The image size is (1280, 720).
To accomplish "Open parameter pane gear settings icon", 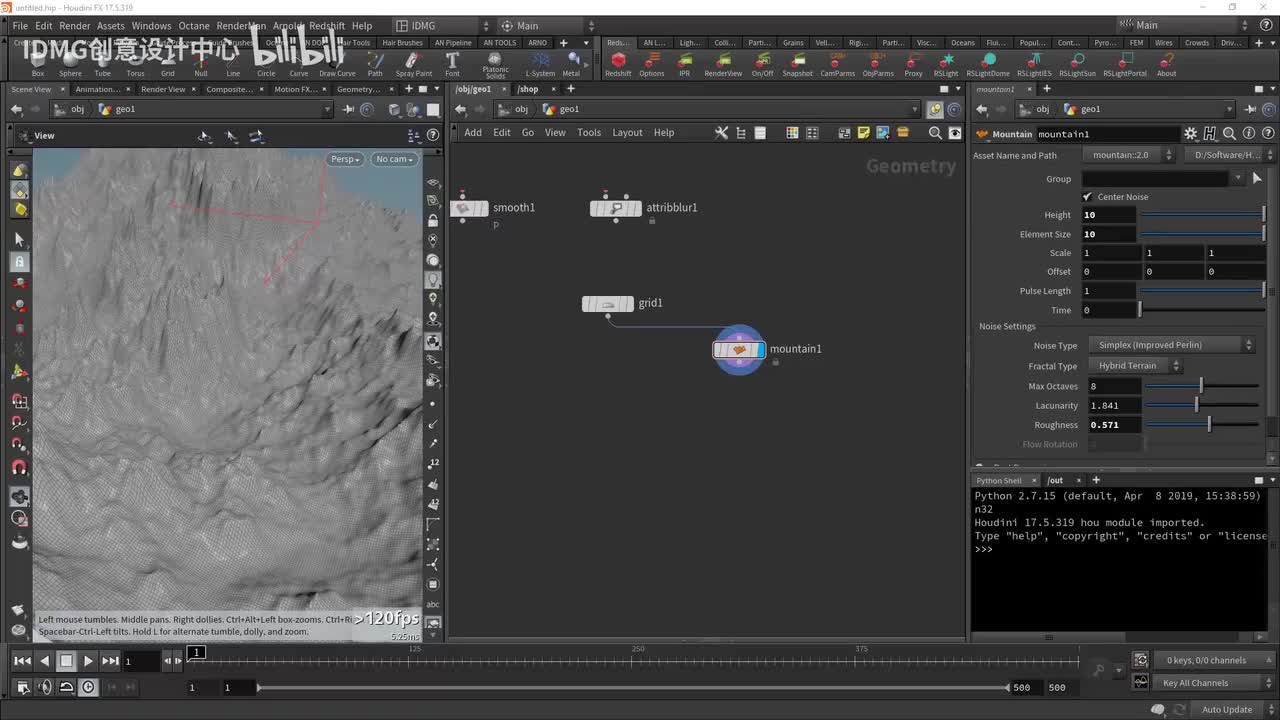I will tap(1190, 134).
